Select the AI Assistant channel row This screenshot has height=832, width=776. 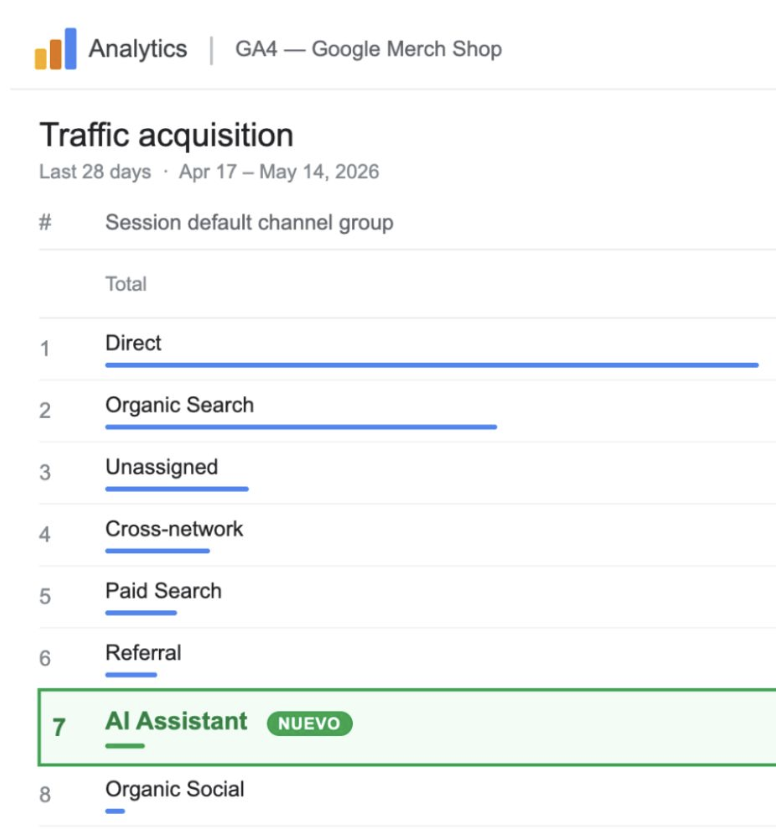coord(407,727)
